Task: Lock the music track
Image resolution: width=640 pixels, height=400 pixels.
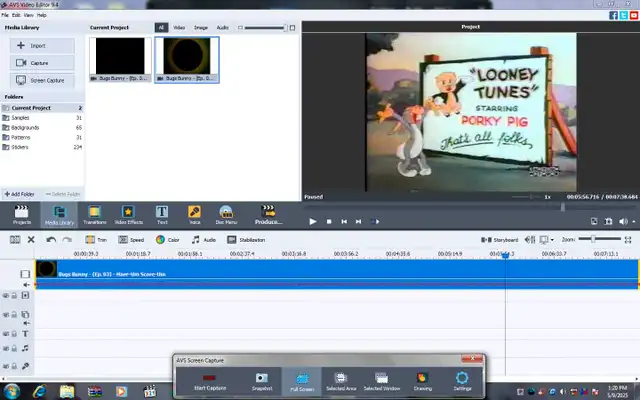Action: tap(14, 348)
